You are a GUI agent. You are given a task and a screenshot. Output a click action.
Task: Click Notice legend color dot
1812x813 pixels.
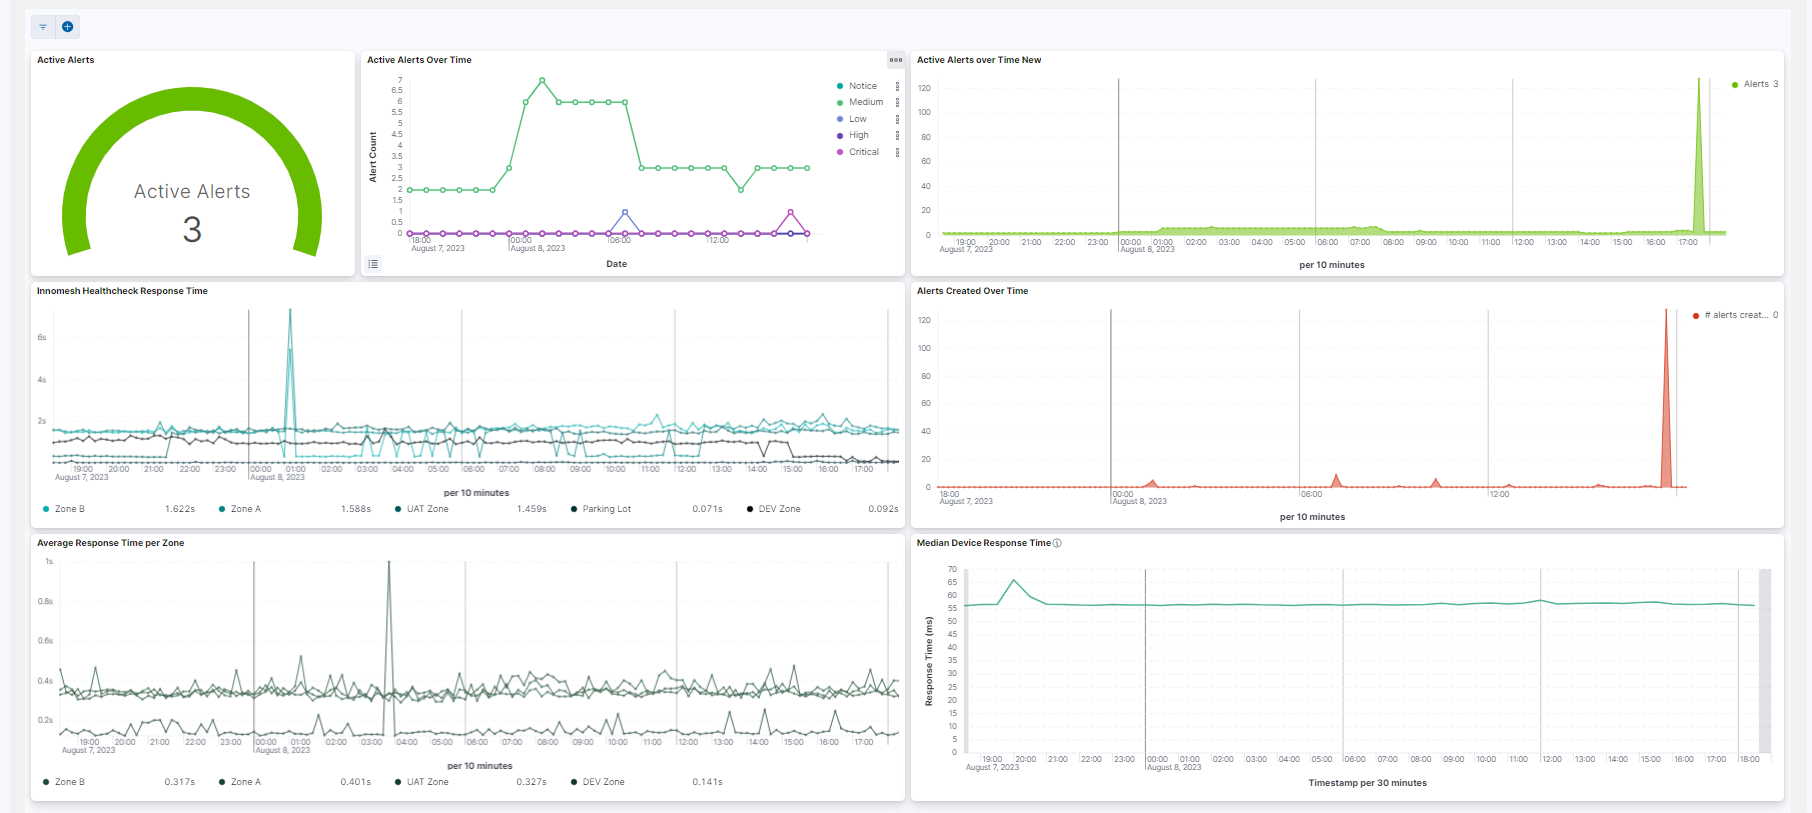click(840, 86)
